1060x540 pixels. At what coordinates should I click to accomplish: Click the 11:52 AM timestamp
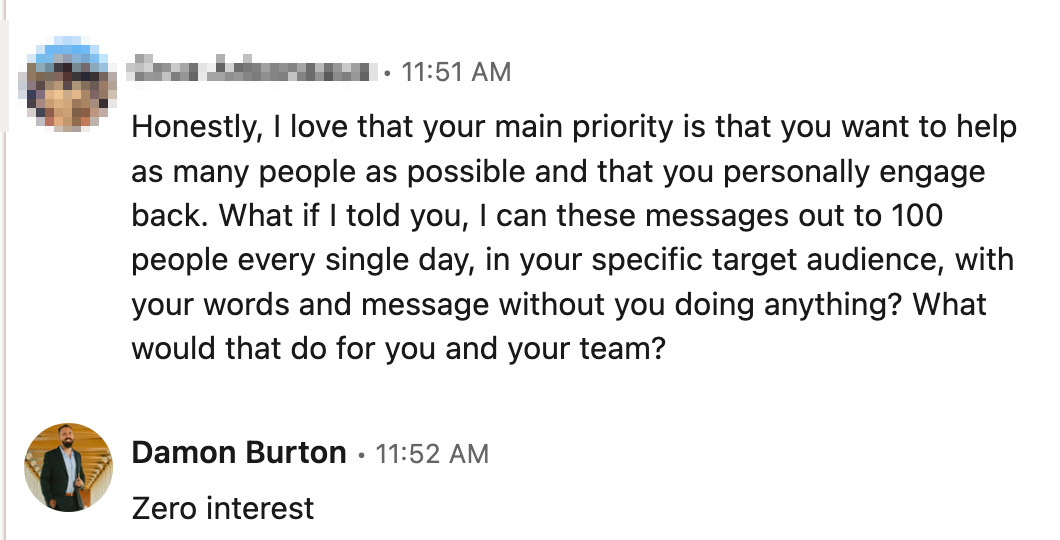[x=431, y=453]
